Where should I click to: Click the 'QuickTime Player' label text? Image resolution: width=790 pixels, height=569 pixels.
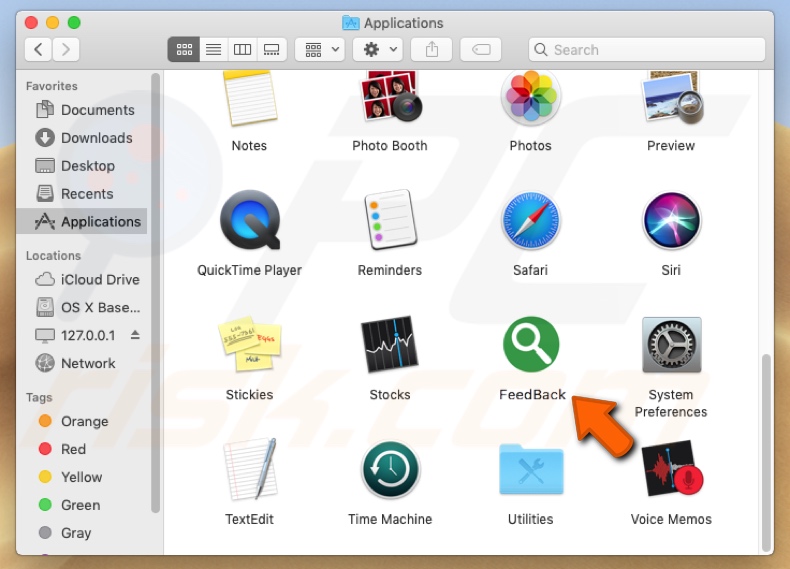[249, 270]
